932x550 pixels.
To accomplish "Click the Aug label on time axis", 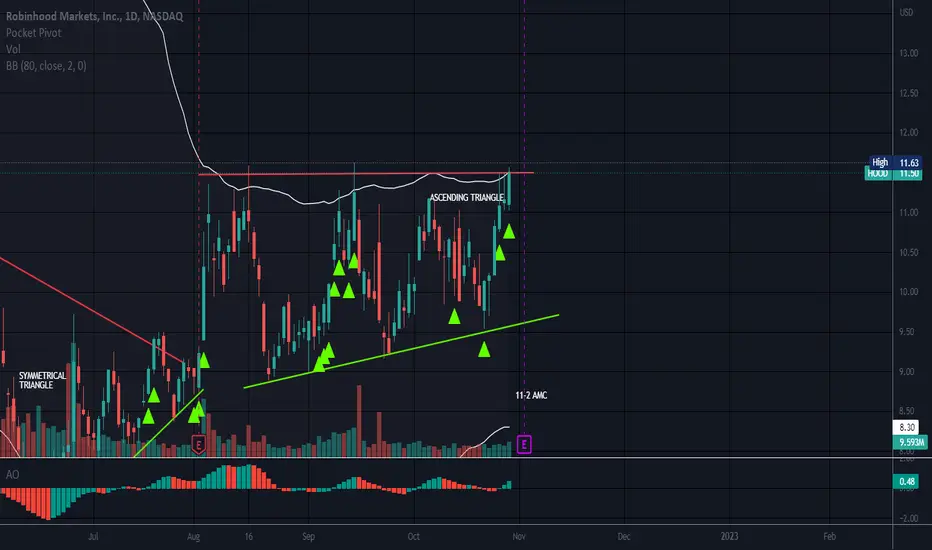I will (x=194, y=536).
